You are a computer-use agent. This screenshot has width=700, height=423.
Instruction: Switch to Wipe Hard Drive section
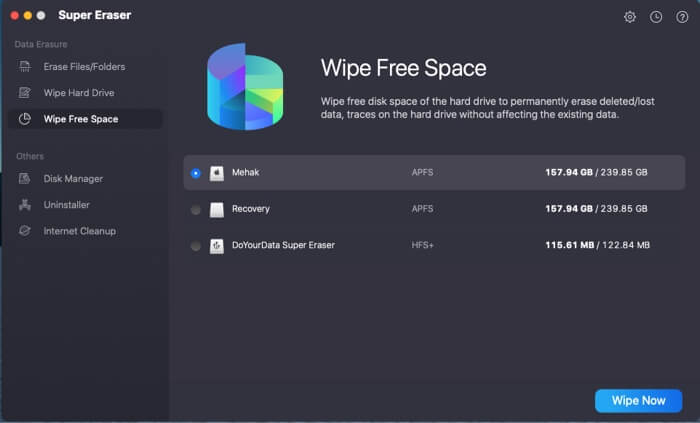point(85,93)
